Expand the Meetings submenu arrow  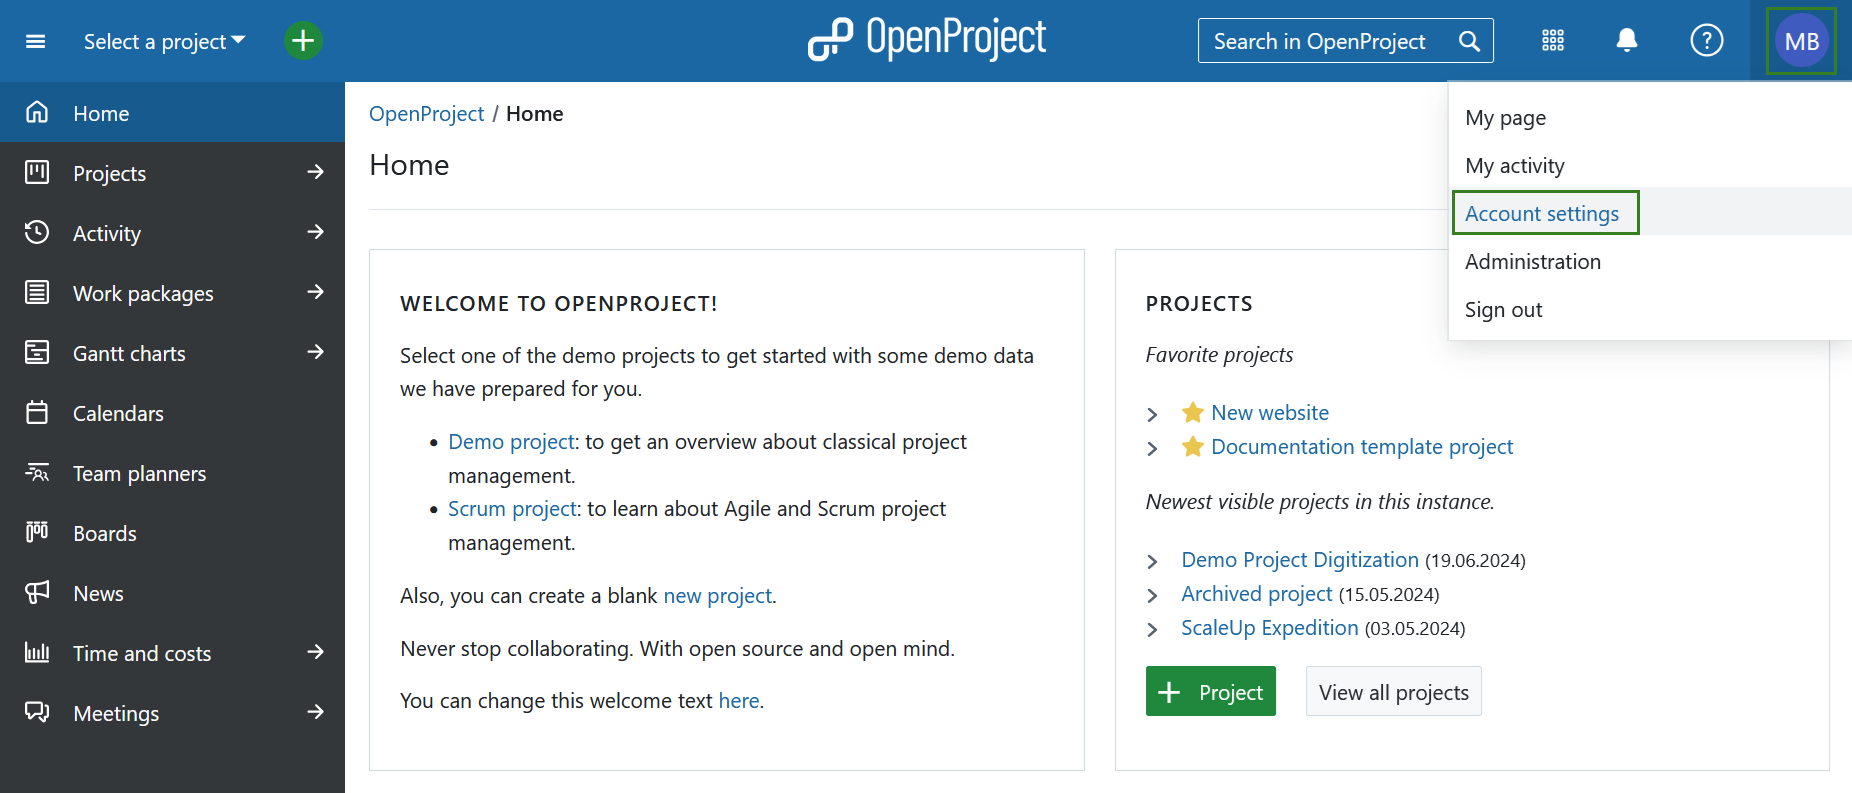(x=316, y=712)
